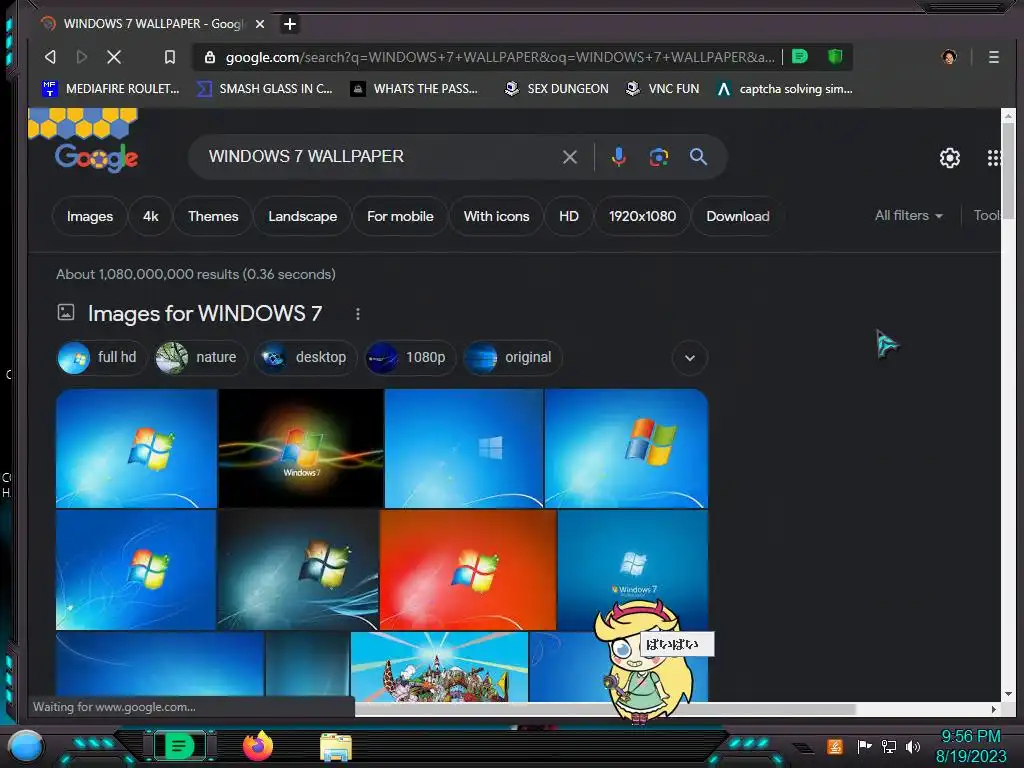
Task: Open the black Windows 7 logo thumbnail
Action: coord(301,449)
